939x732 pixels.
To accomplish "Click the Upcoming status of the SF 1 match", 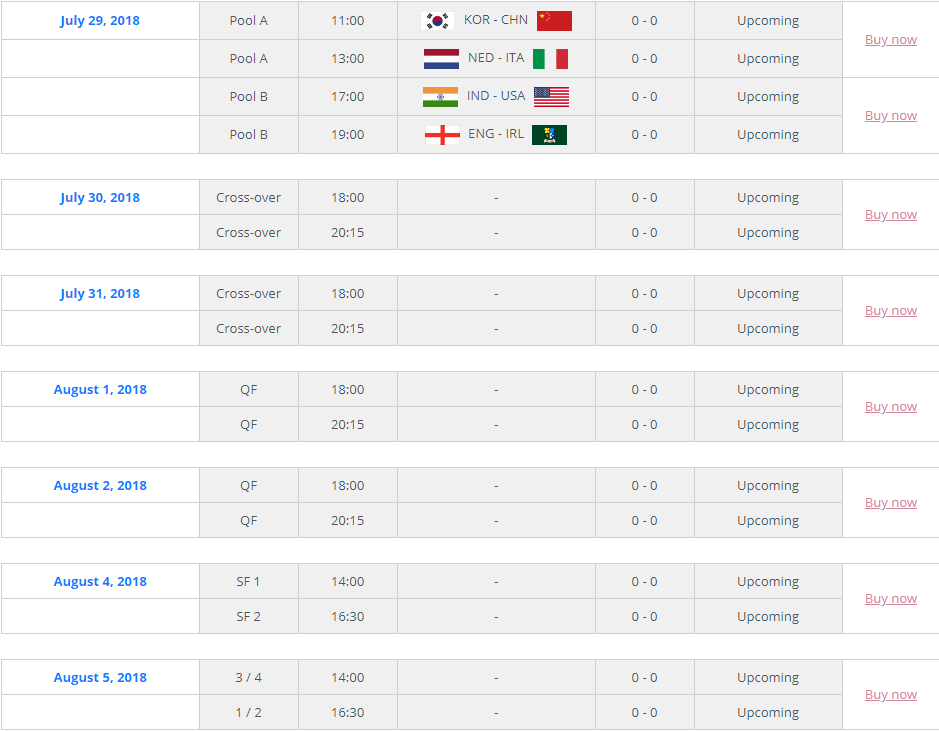I will (767, 581).
